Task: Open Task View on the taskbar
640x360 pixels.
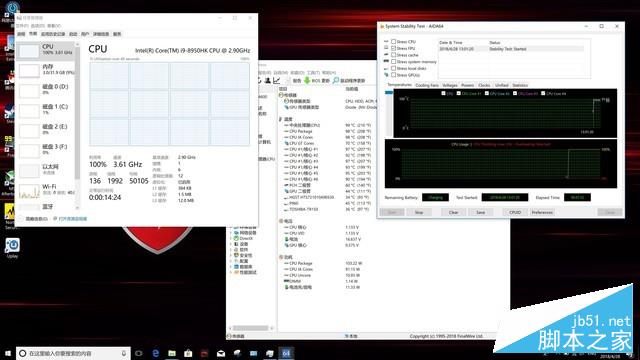Action: [139, 353]
